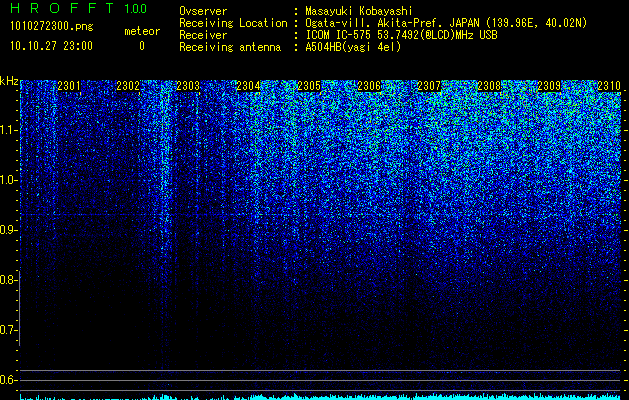Viewport: 629px width, 400px height.
Task: Click the 2308 time marker
Action: click(x=489, y=86)
